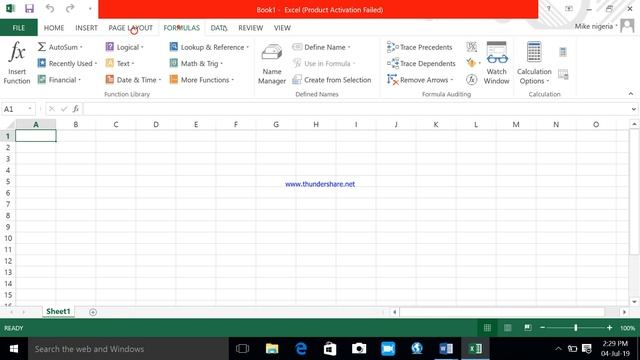640x360 pixels.
Task: Save the workbook from the quick access toolbar
Action: [x=29, y=9]
